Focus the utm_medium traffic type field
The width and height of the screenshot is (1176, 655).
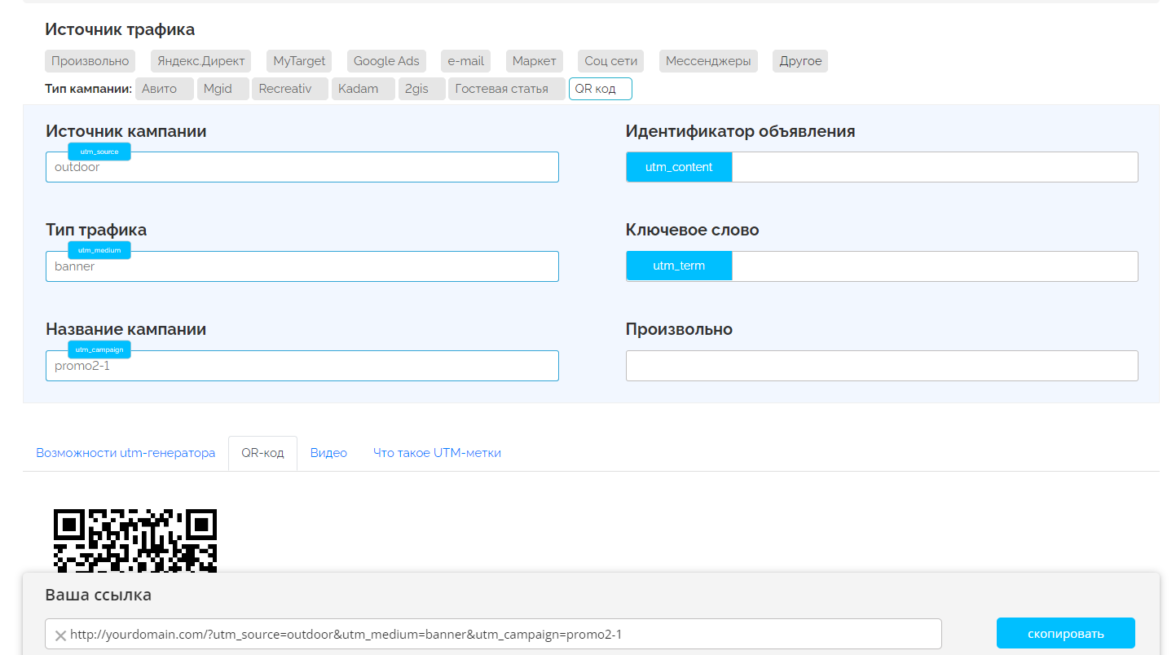(x=301, y=267)
